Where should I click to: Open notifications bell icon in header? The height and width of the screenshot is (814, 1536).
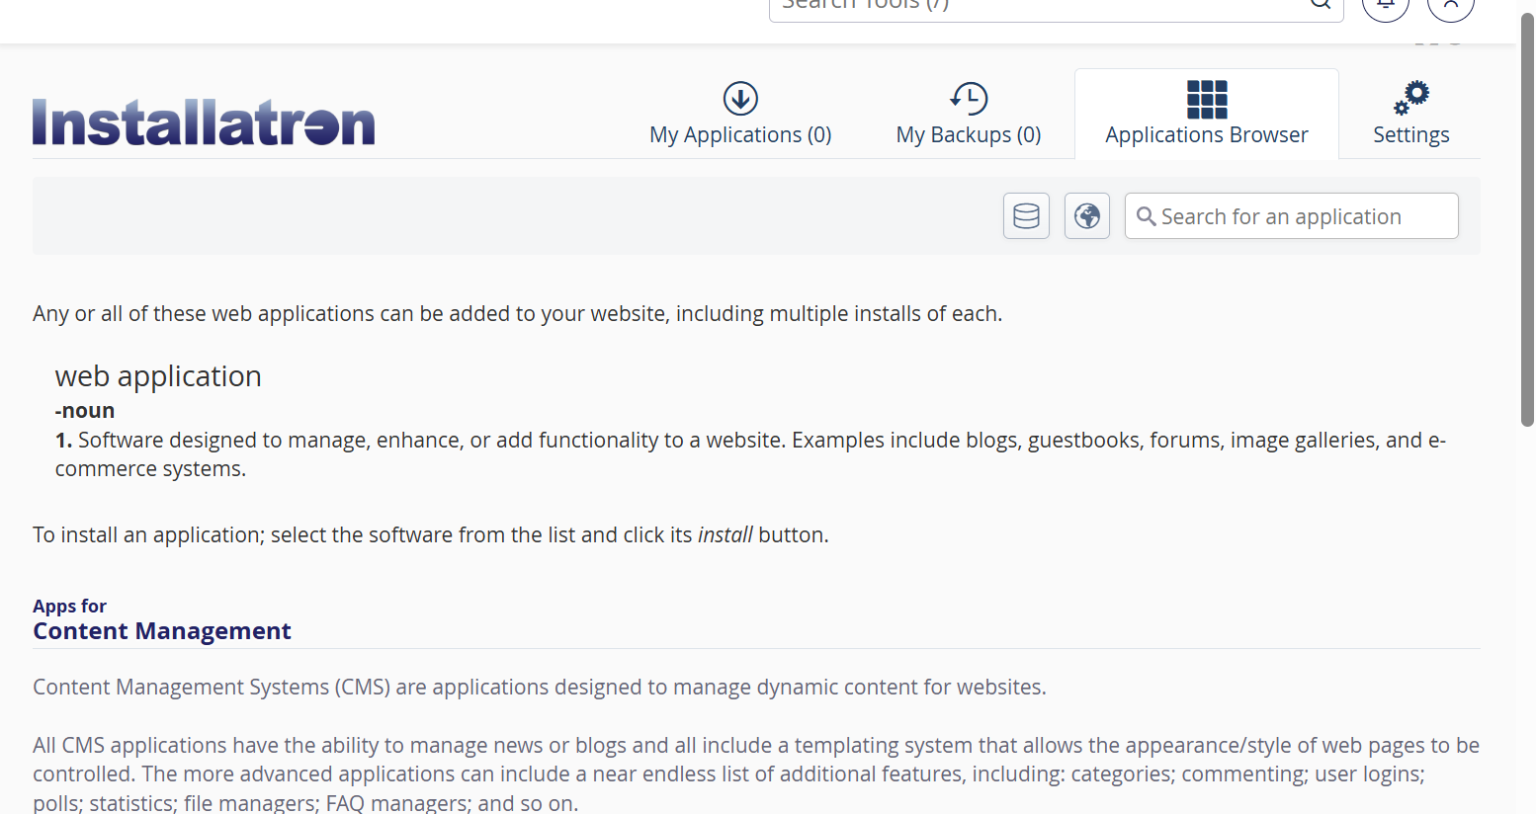point(1385,4)
